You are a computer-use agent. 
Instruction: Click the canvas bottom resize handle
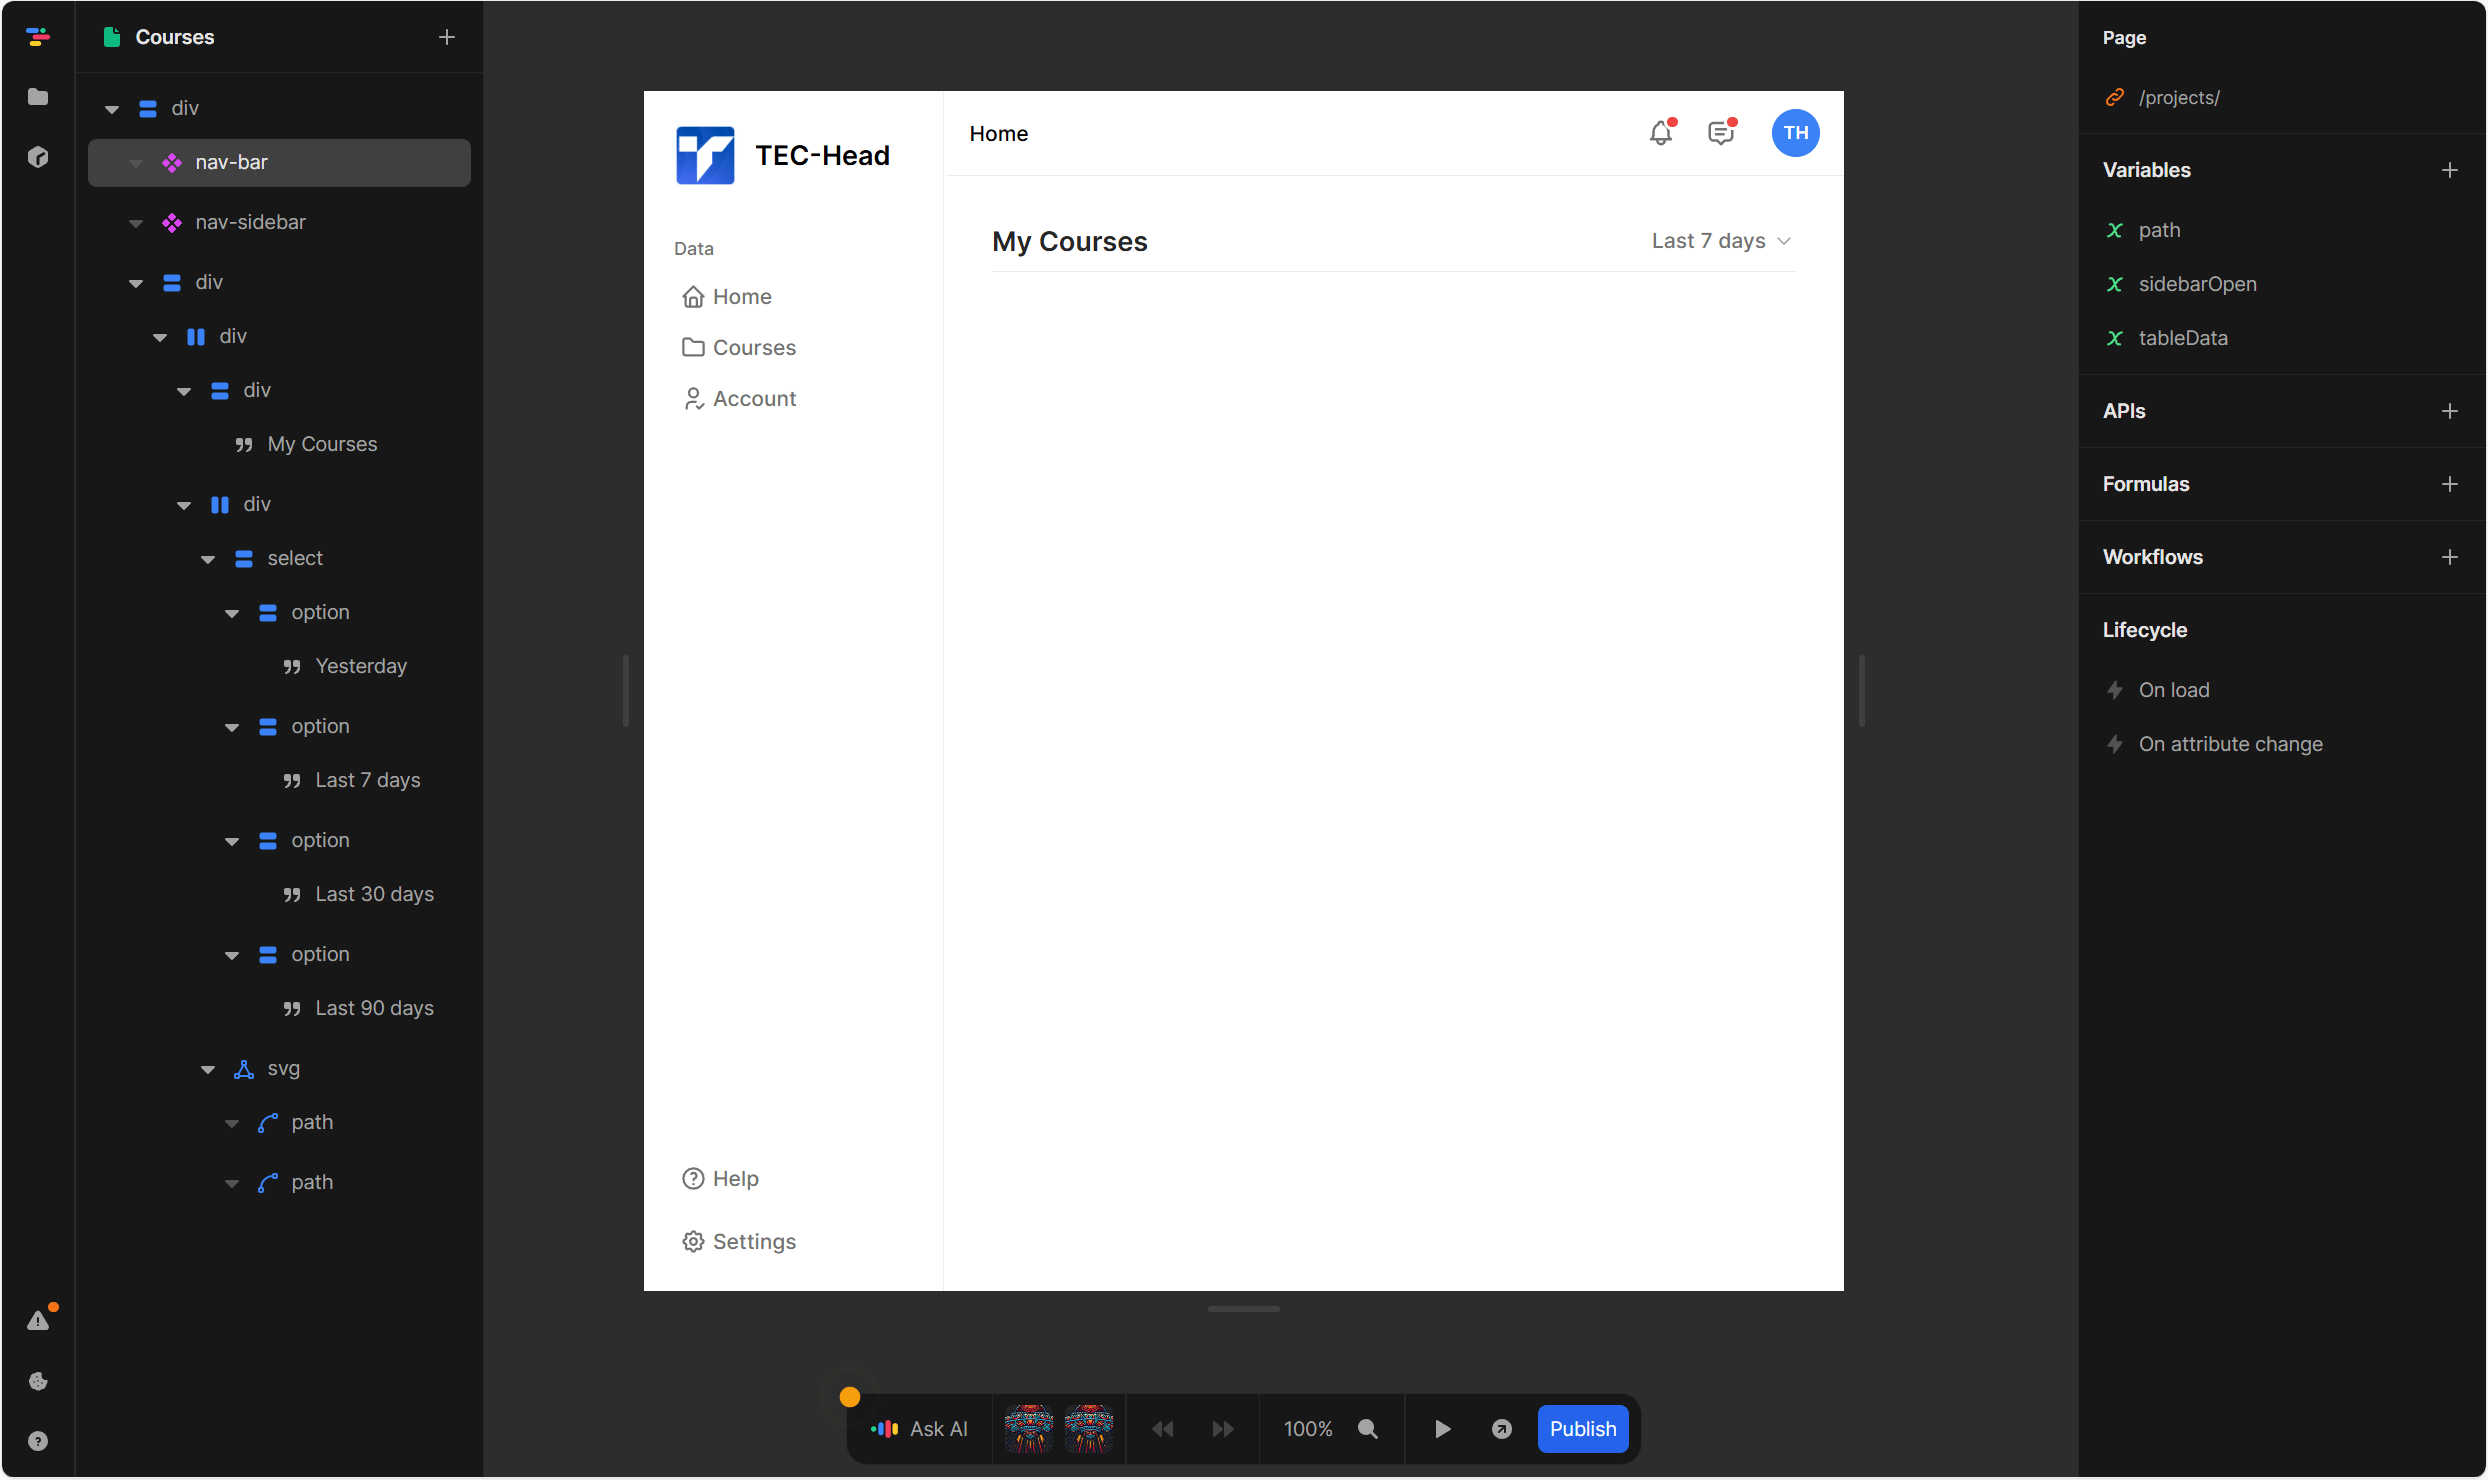(1244, 1309)
